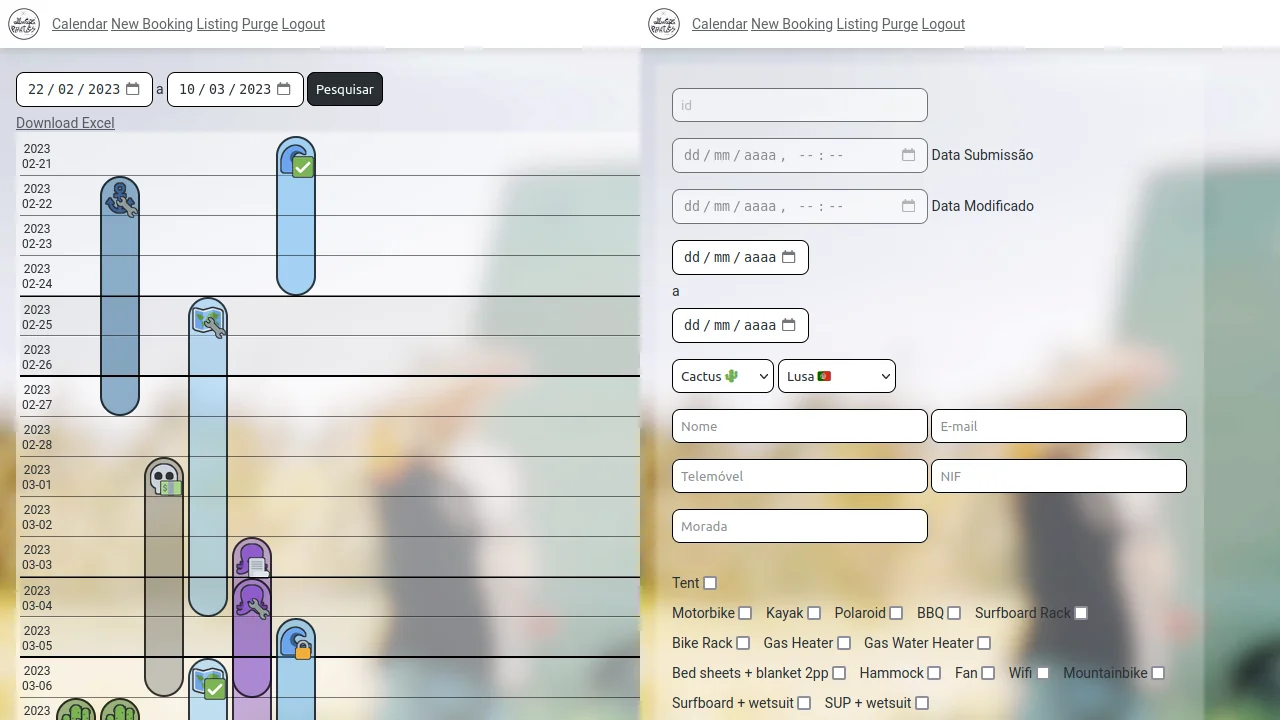Viewport: 1280px width, 720px height.
Task: Open the Lusa language dropdown
Action: click(x=836, y=376)
